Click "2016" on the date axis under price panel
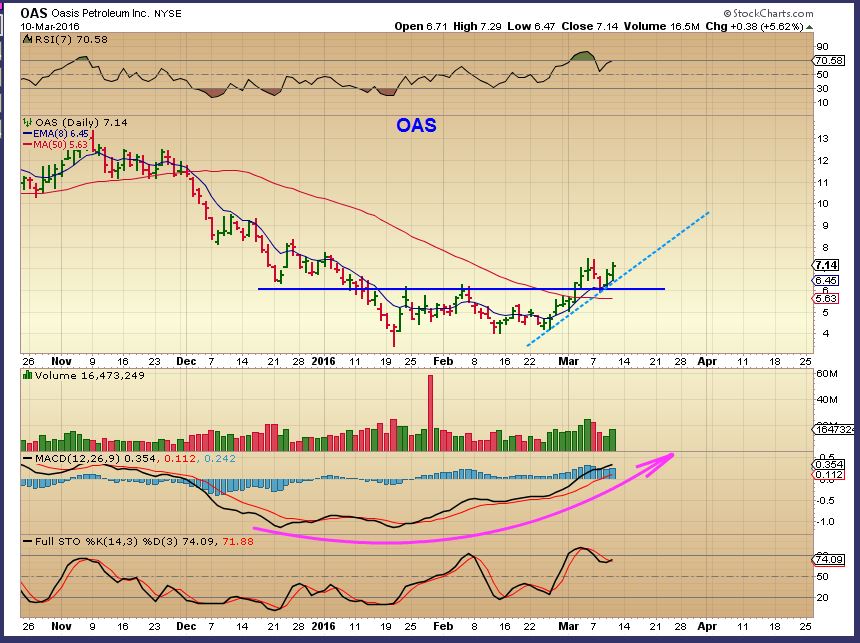This screenshot has width=860, height=643. pyautogui.click(x=323, y=362)
